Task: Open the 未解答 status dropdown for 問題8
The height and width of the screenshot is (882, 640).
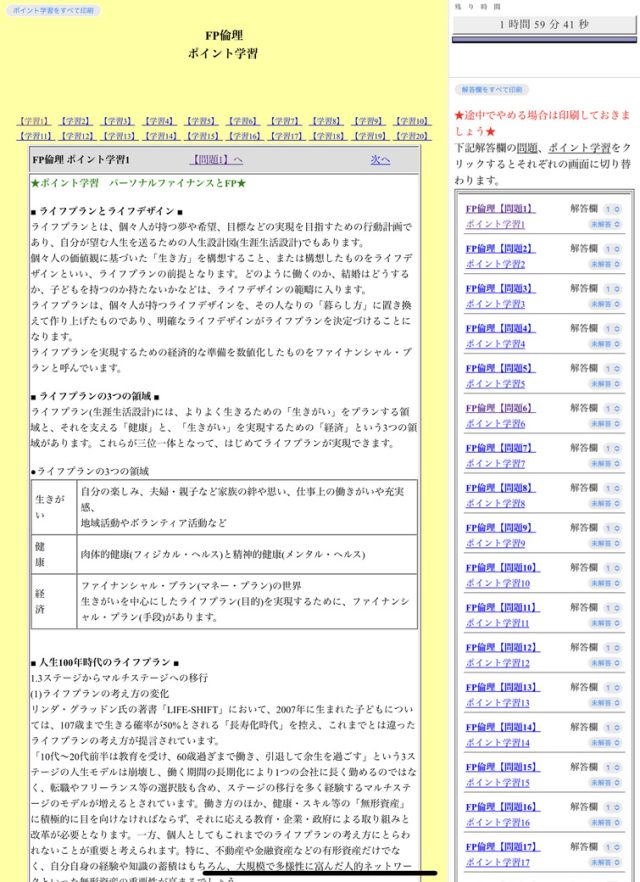Action: (x=606, y=503)
